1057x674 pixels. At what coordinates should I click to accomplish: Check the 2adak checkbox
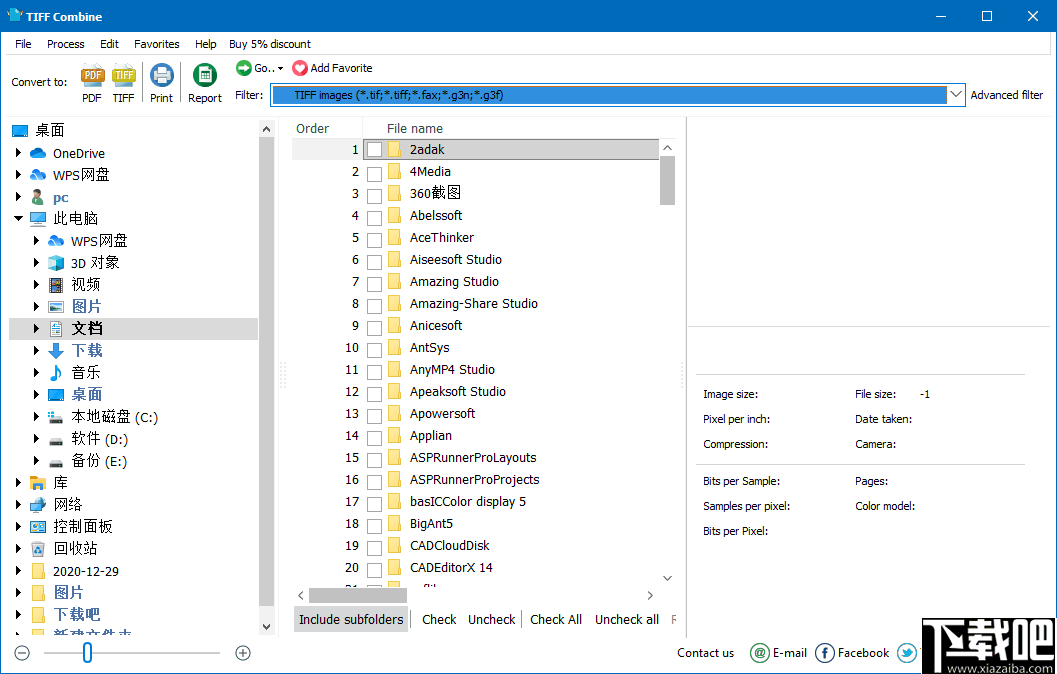point(374,150)
